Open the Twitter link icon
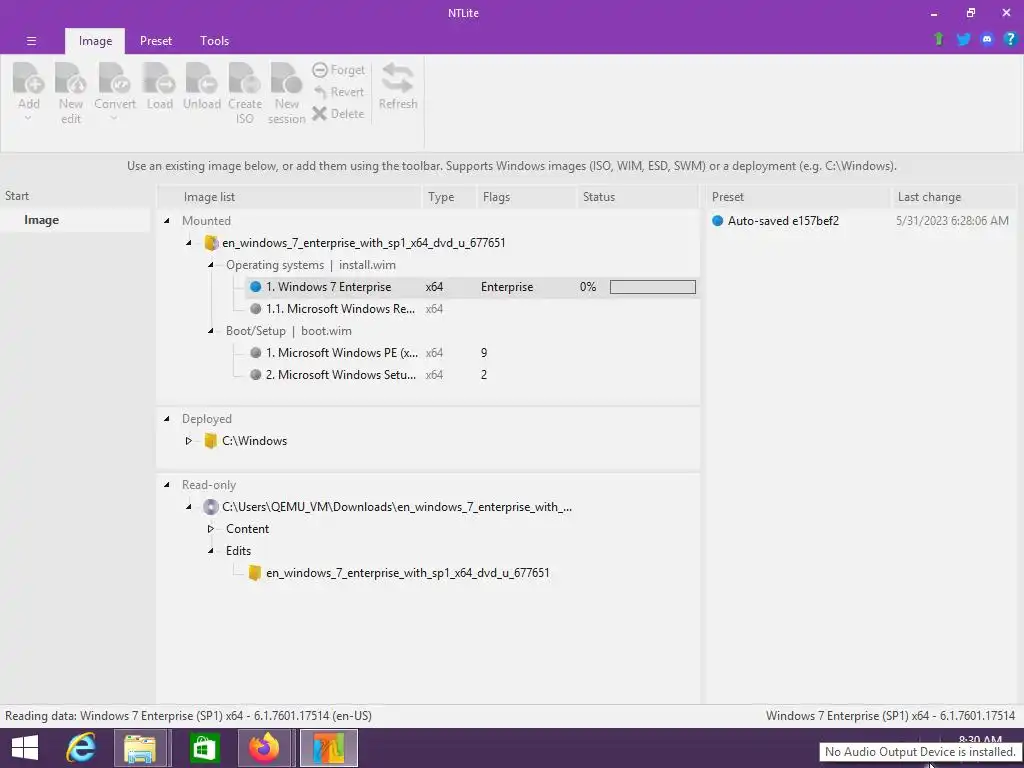Viewport: 1024px width, 768px height. click(x=963, y=39)
